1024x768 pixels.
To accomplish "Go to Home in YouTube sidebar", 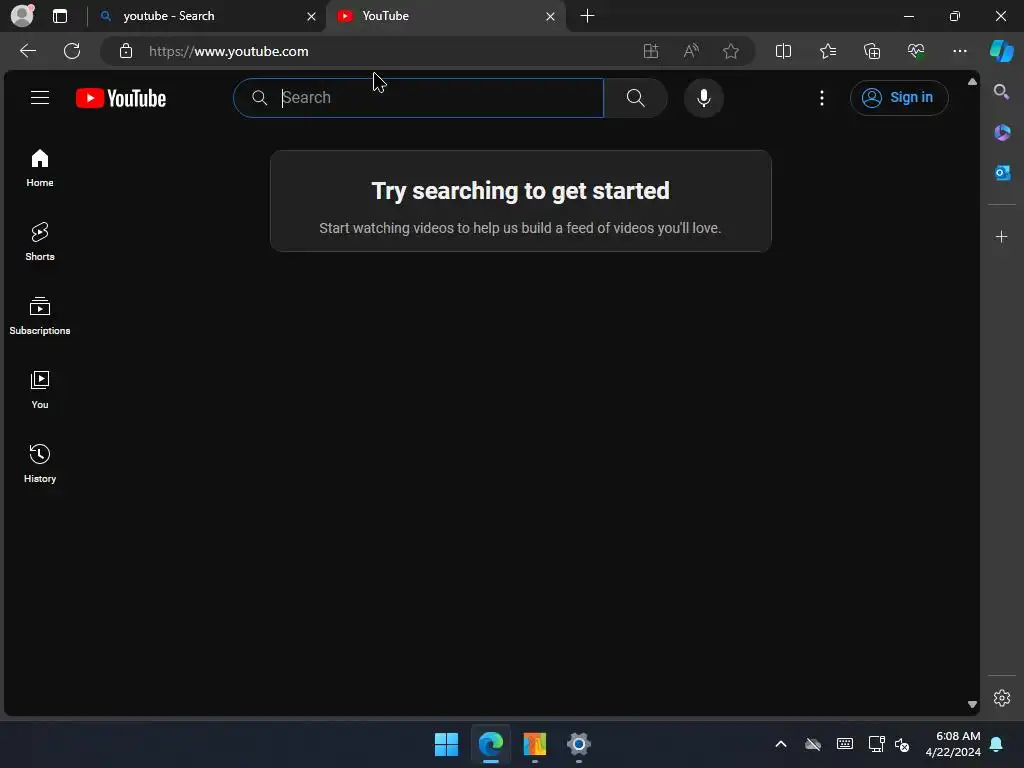I will [40, 168].
